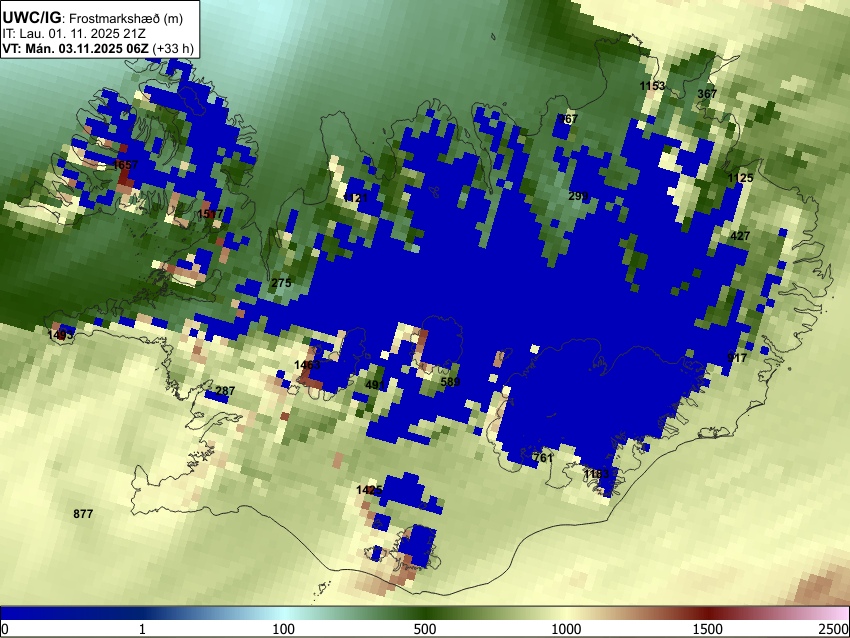Select the map value 1125
Viewport: 850px width, 638px height.
point(740,178)
